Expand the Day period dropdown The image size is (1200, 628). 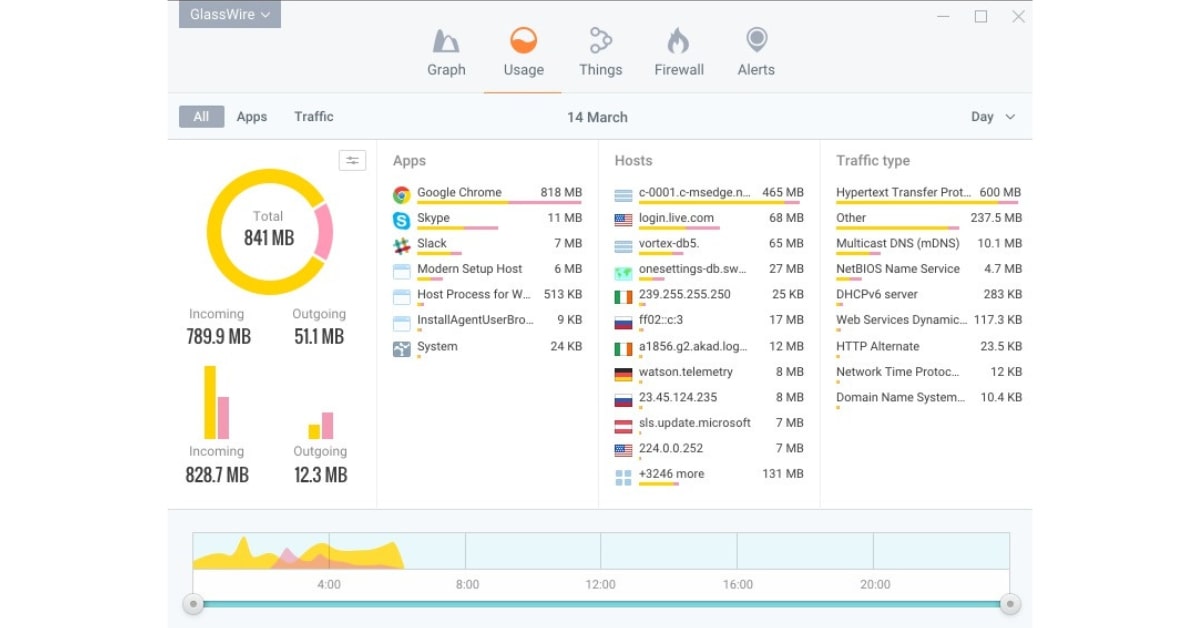click(993, 117)
